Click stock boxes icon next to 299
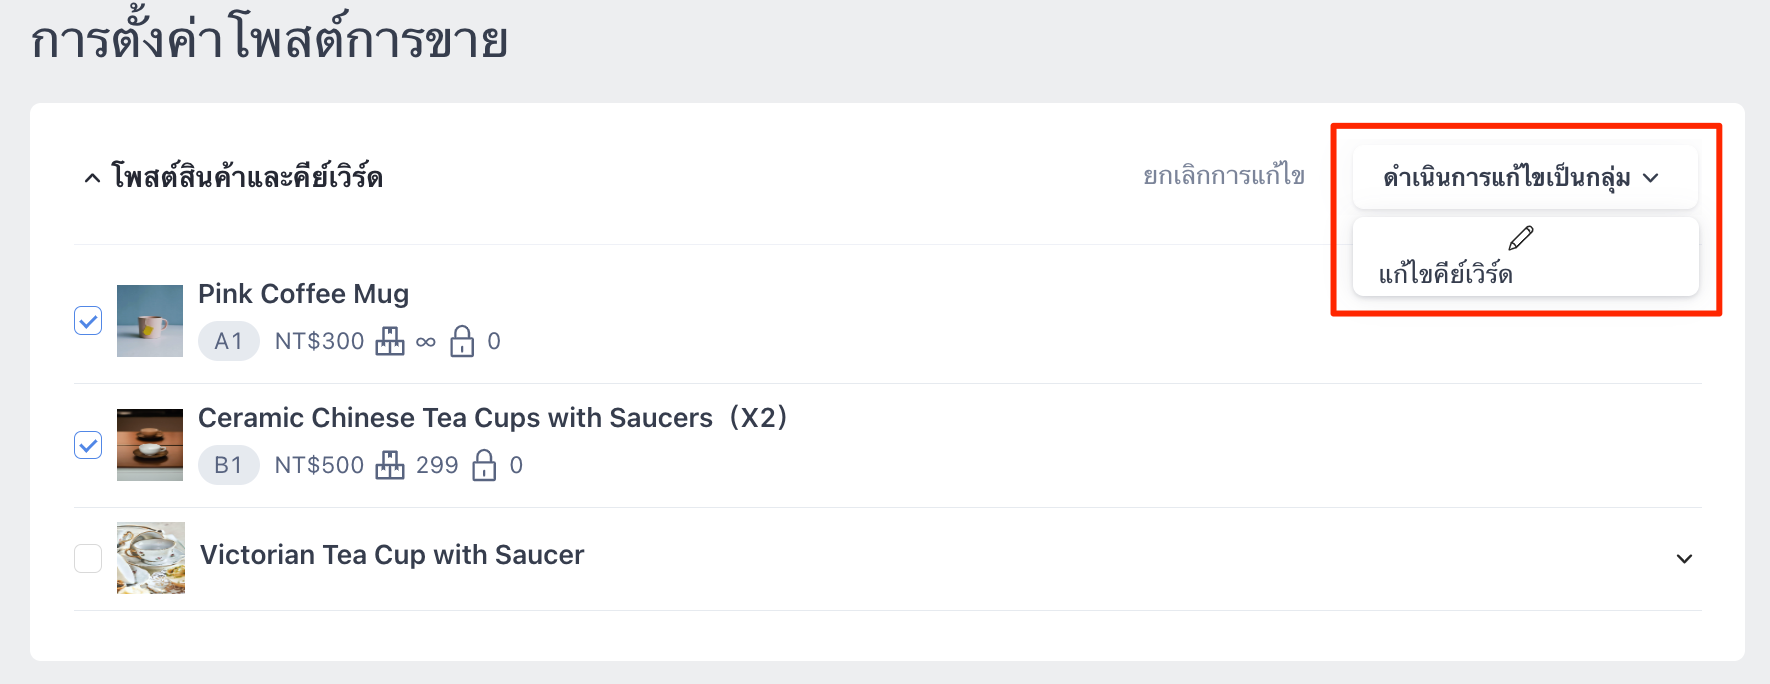Viewport: 1770px width, 684px height. pyautogui.click(x=390, y=466)
